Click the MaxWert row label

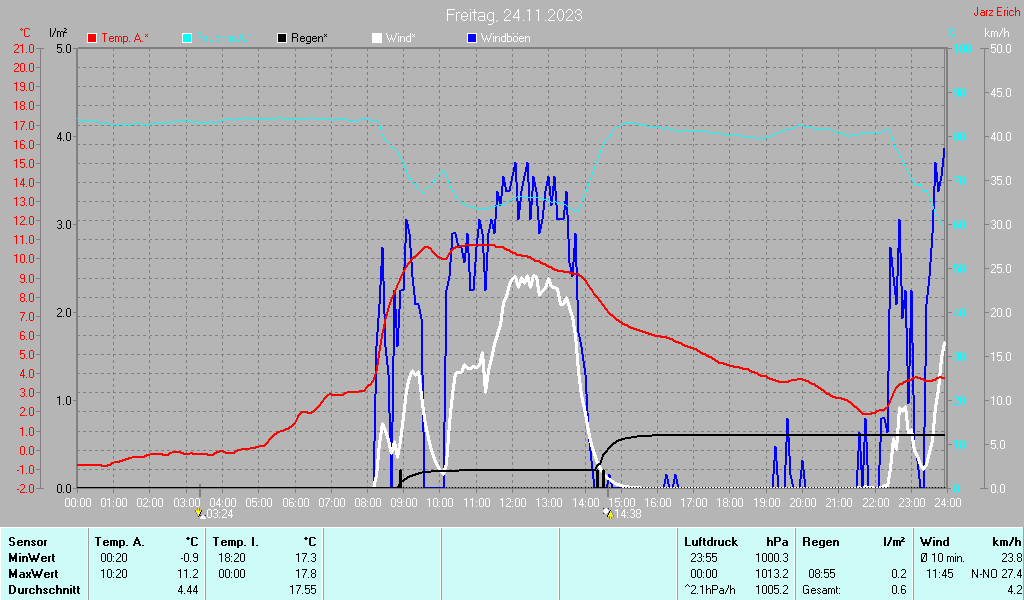(33, 574)
